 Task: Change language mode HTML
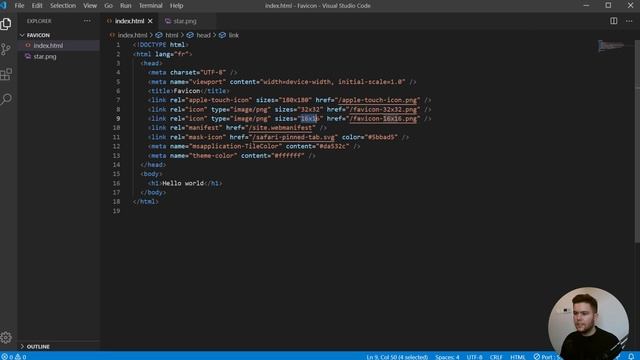pos(518,357)
